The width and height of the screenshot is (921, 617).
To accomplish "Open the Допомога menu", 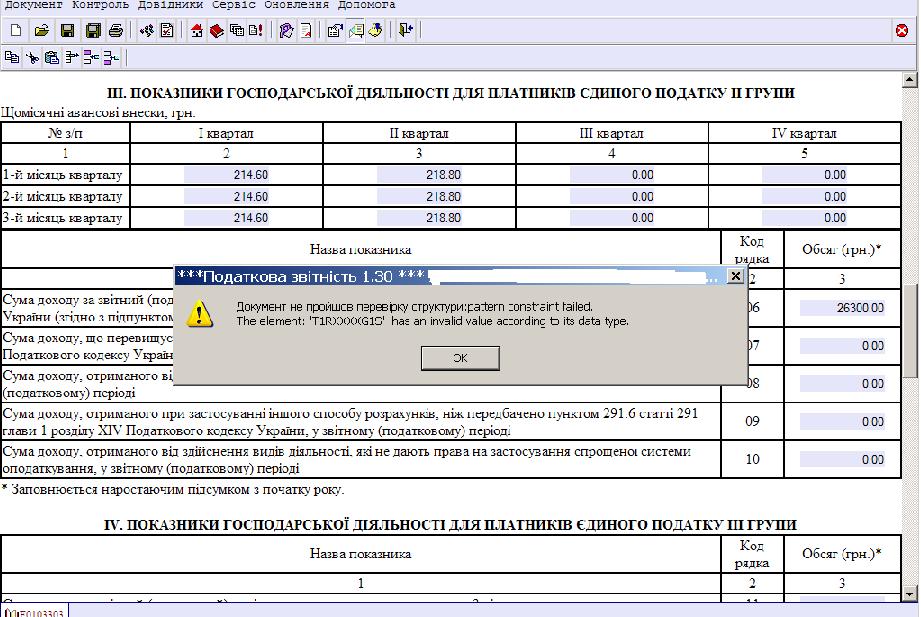I will (x=365, y=5).
